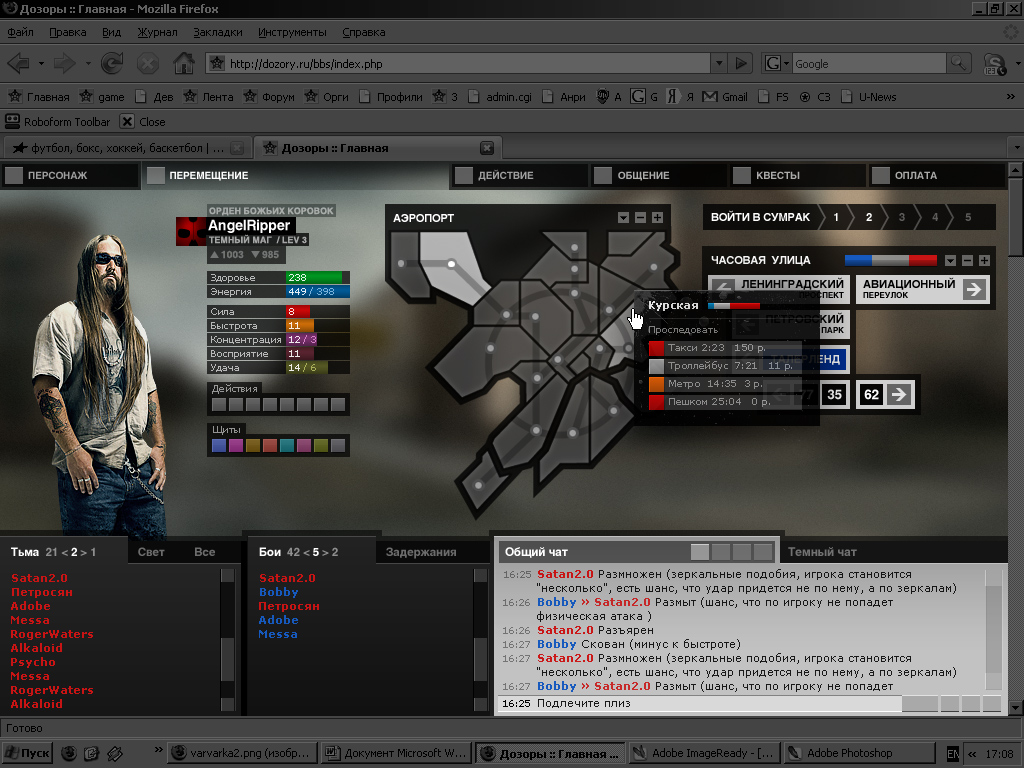
Task: Open the Forward button history dropdown arrow
Action: [x=88, y=63]
